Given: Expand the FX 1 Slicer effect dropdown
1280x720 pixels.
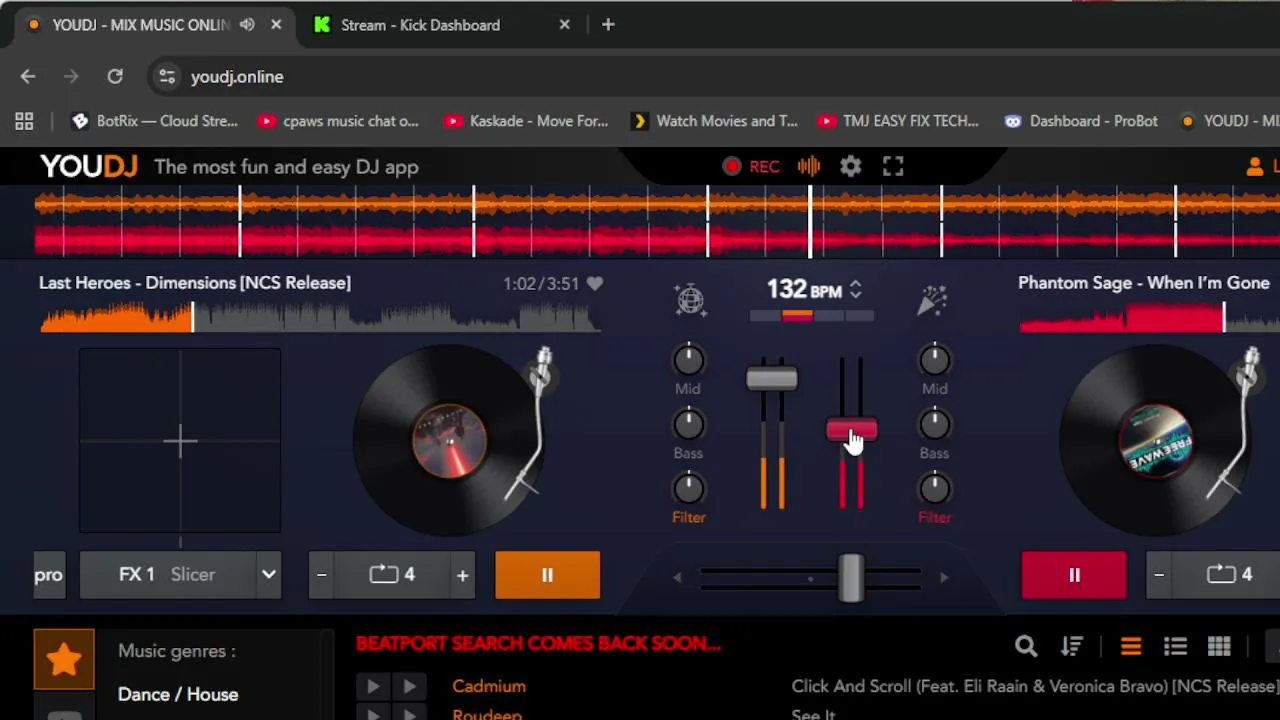Looking at the screenshot, I should click(x=268, y=575).
